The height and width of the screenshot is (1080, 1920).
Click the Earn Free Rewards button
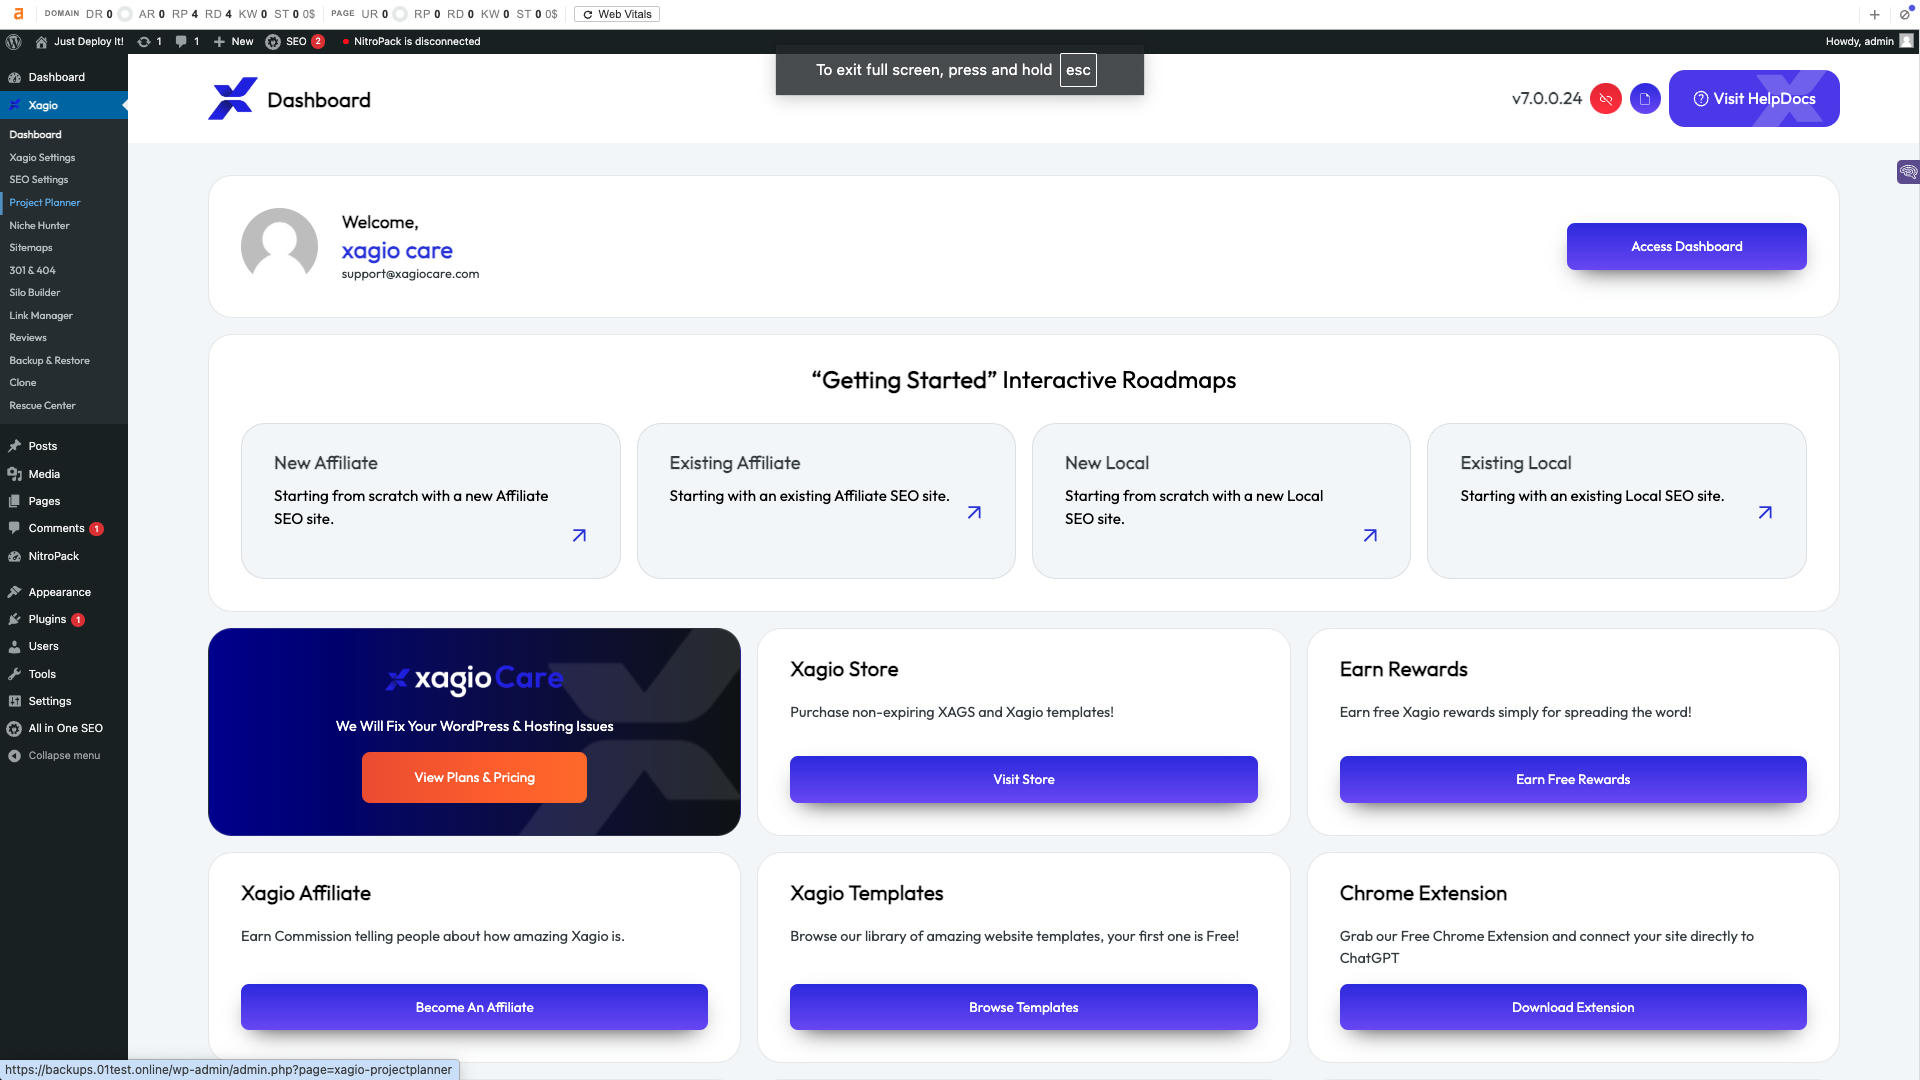1573,779
